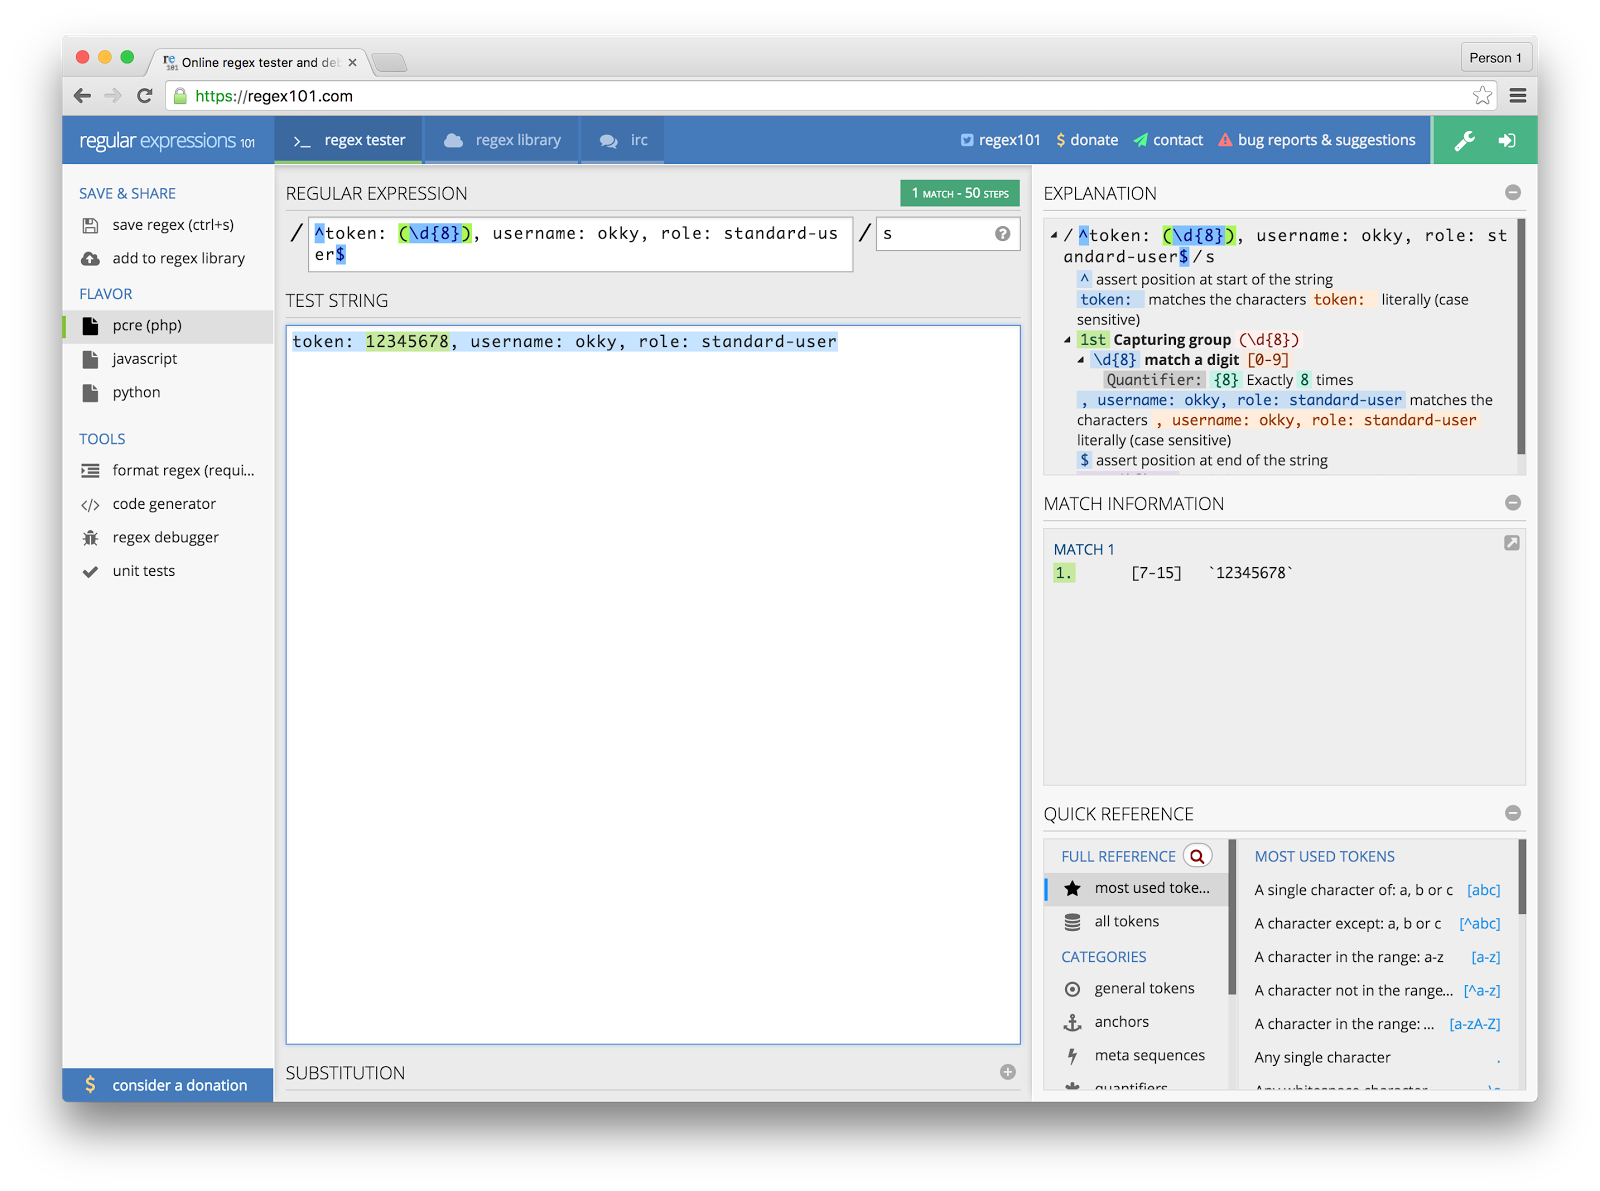Image resolution: width=1600 pixels, height=1191 pixels.
Task: Click the pcre file icon
Action: (x=90, y=326)
